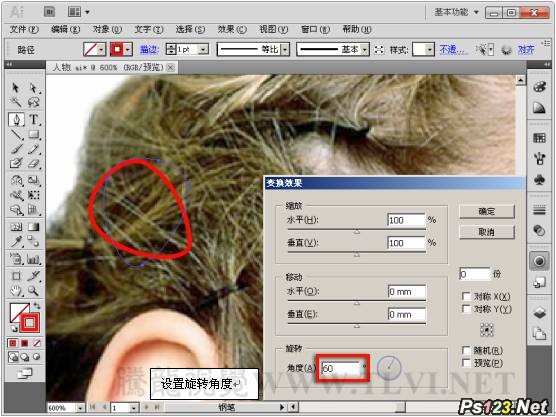Click the reference point locator in dialog
The width and height of the screenshot is (556, 417).
[x=486, y=330]
